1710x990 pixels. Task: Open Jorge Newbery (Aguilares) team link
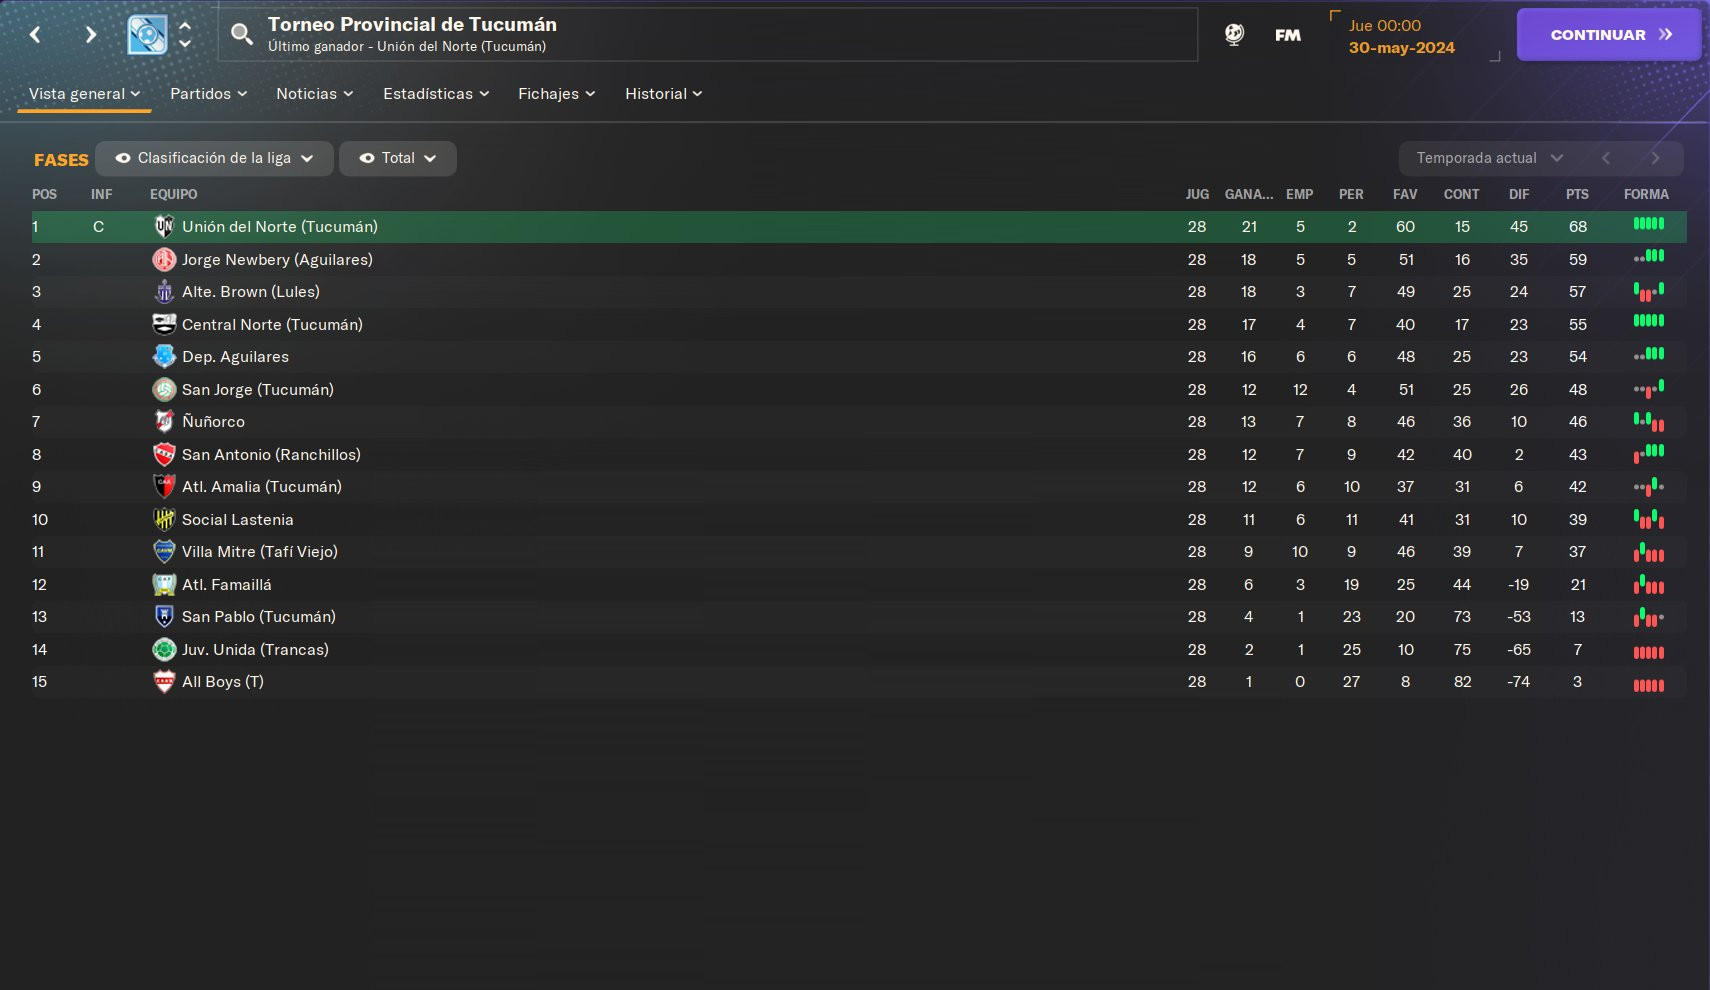pos(277,260)
